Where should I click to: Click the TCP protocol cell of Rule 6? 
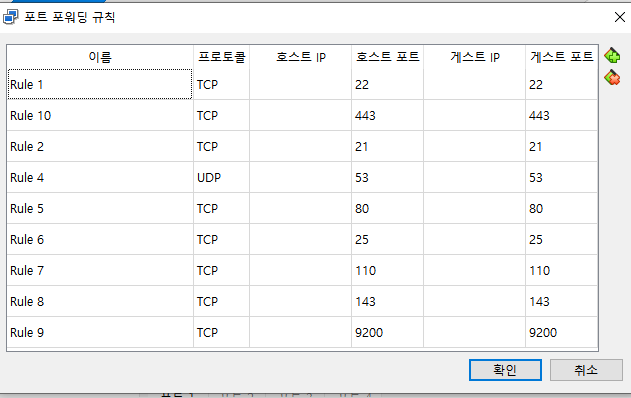[221, 239]
